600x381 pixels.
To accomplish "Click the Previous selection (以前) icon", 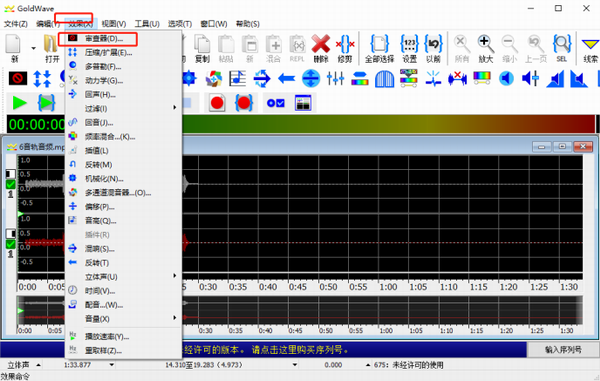I will click(x=433, y=44).
